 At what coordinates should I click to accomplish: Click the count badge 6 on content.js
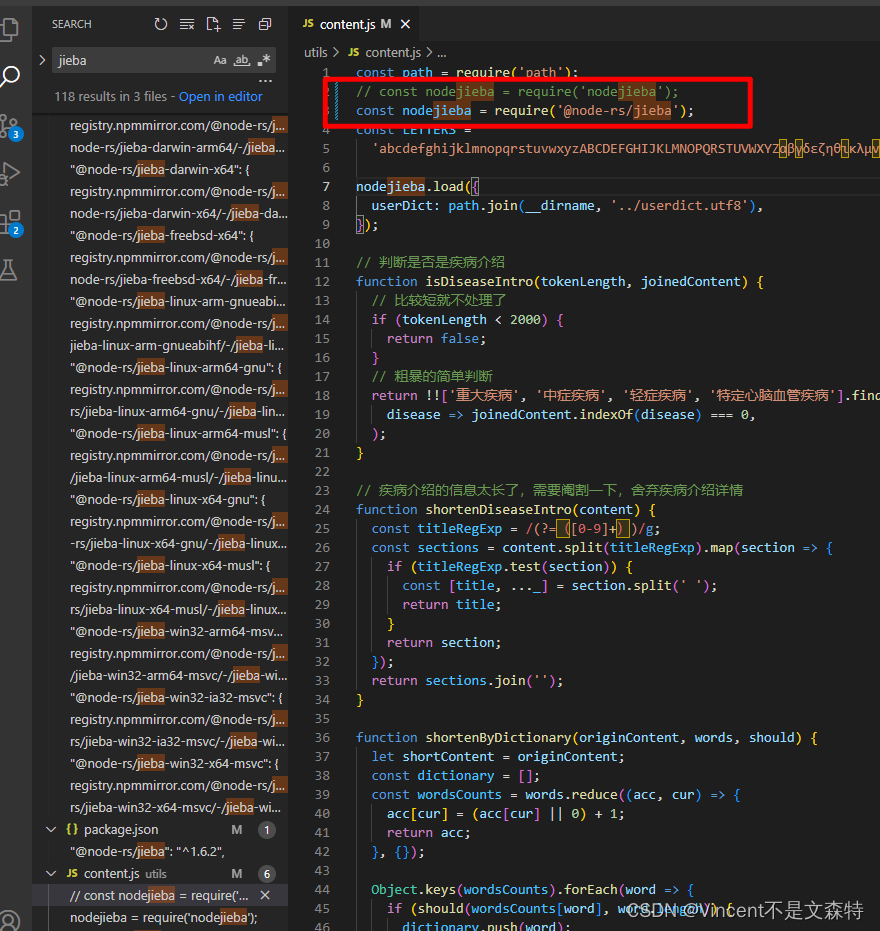tap(267, 873)
